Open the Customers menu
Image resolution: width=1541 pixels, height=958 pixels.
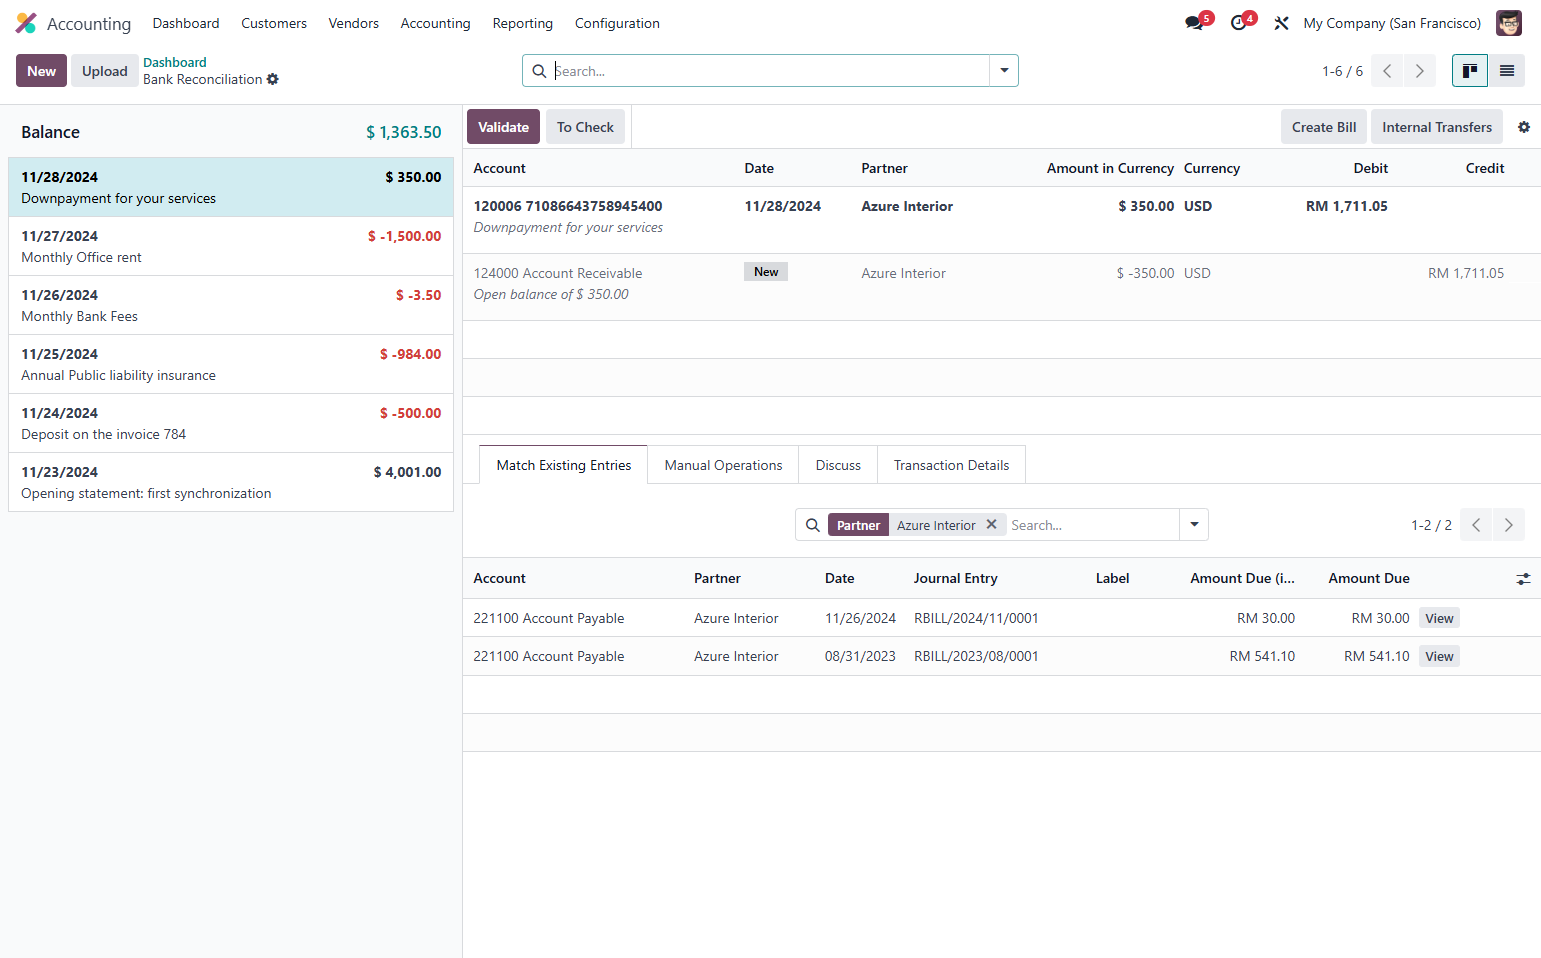(274, 23)
